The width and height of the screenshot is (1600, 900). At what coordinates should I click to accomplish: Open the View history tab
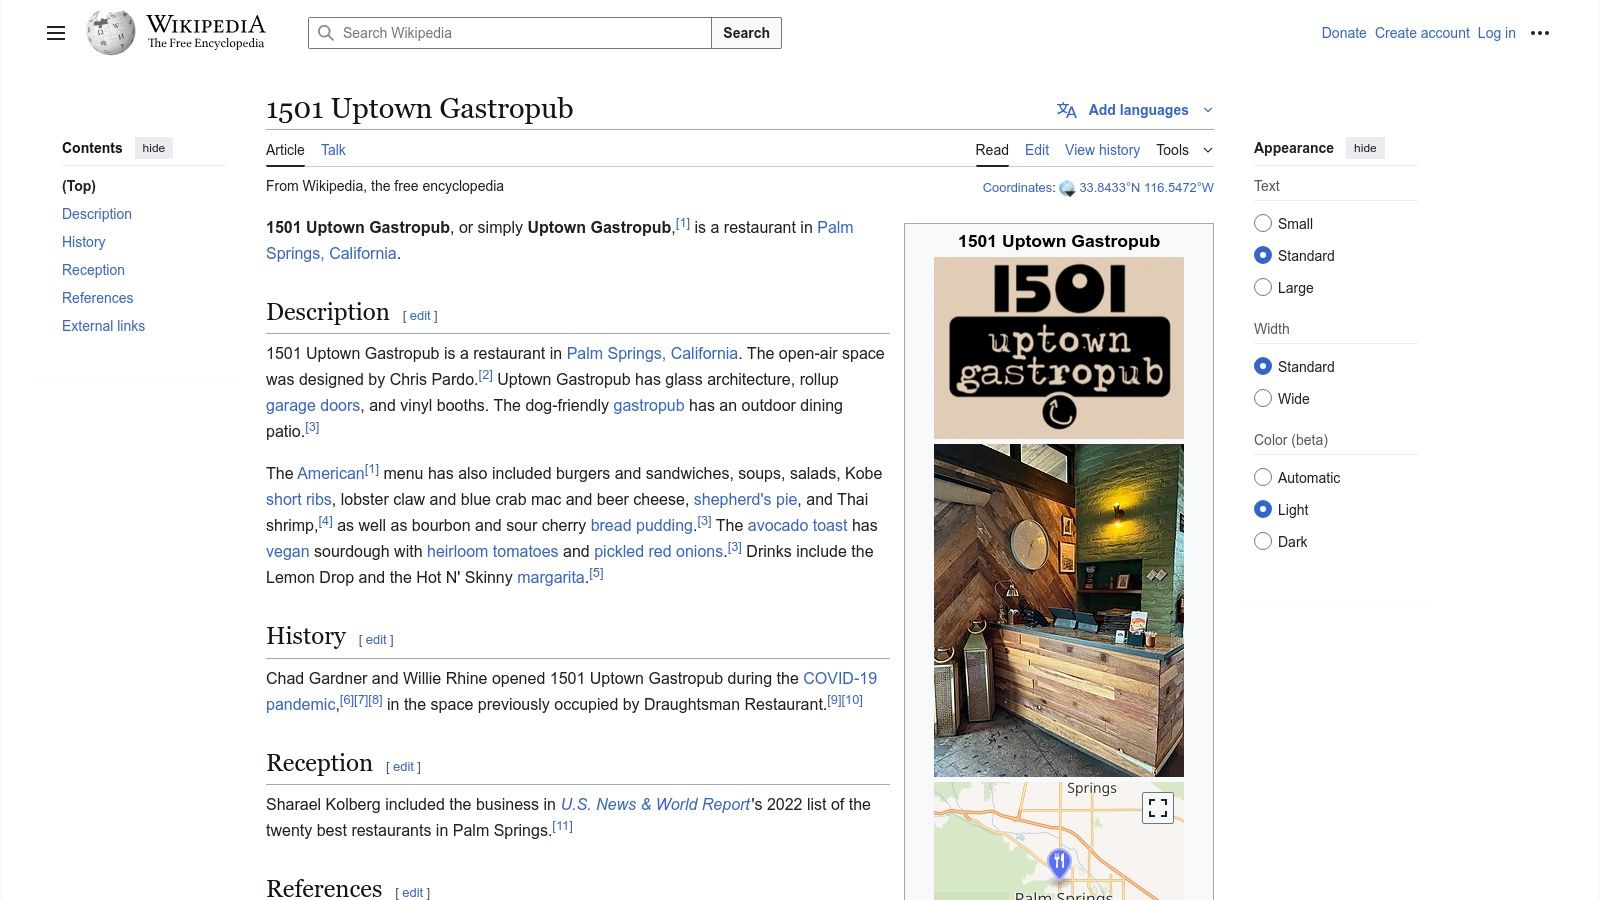pos(1102,150)
